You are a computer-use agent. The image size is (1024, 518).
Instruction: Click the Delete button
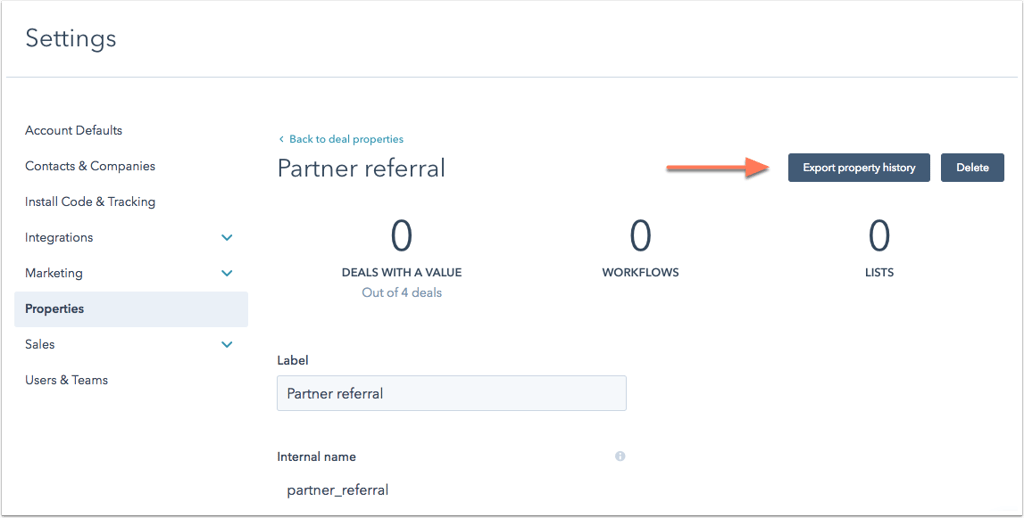(x=972, y=168)
